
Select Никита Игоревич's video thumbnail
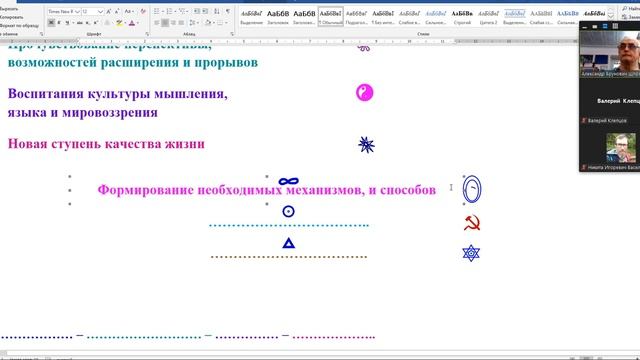620,149
